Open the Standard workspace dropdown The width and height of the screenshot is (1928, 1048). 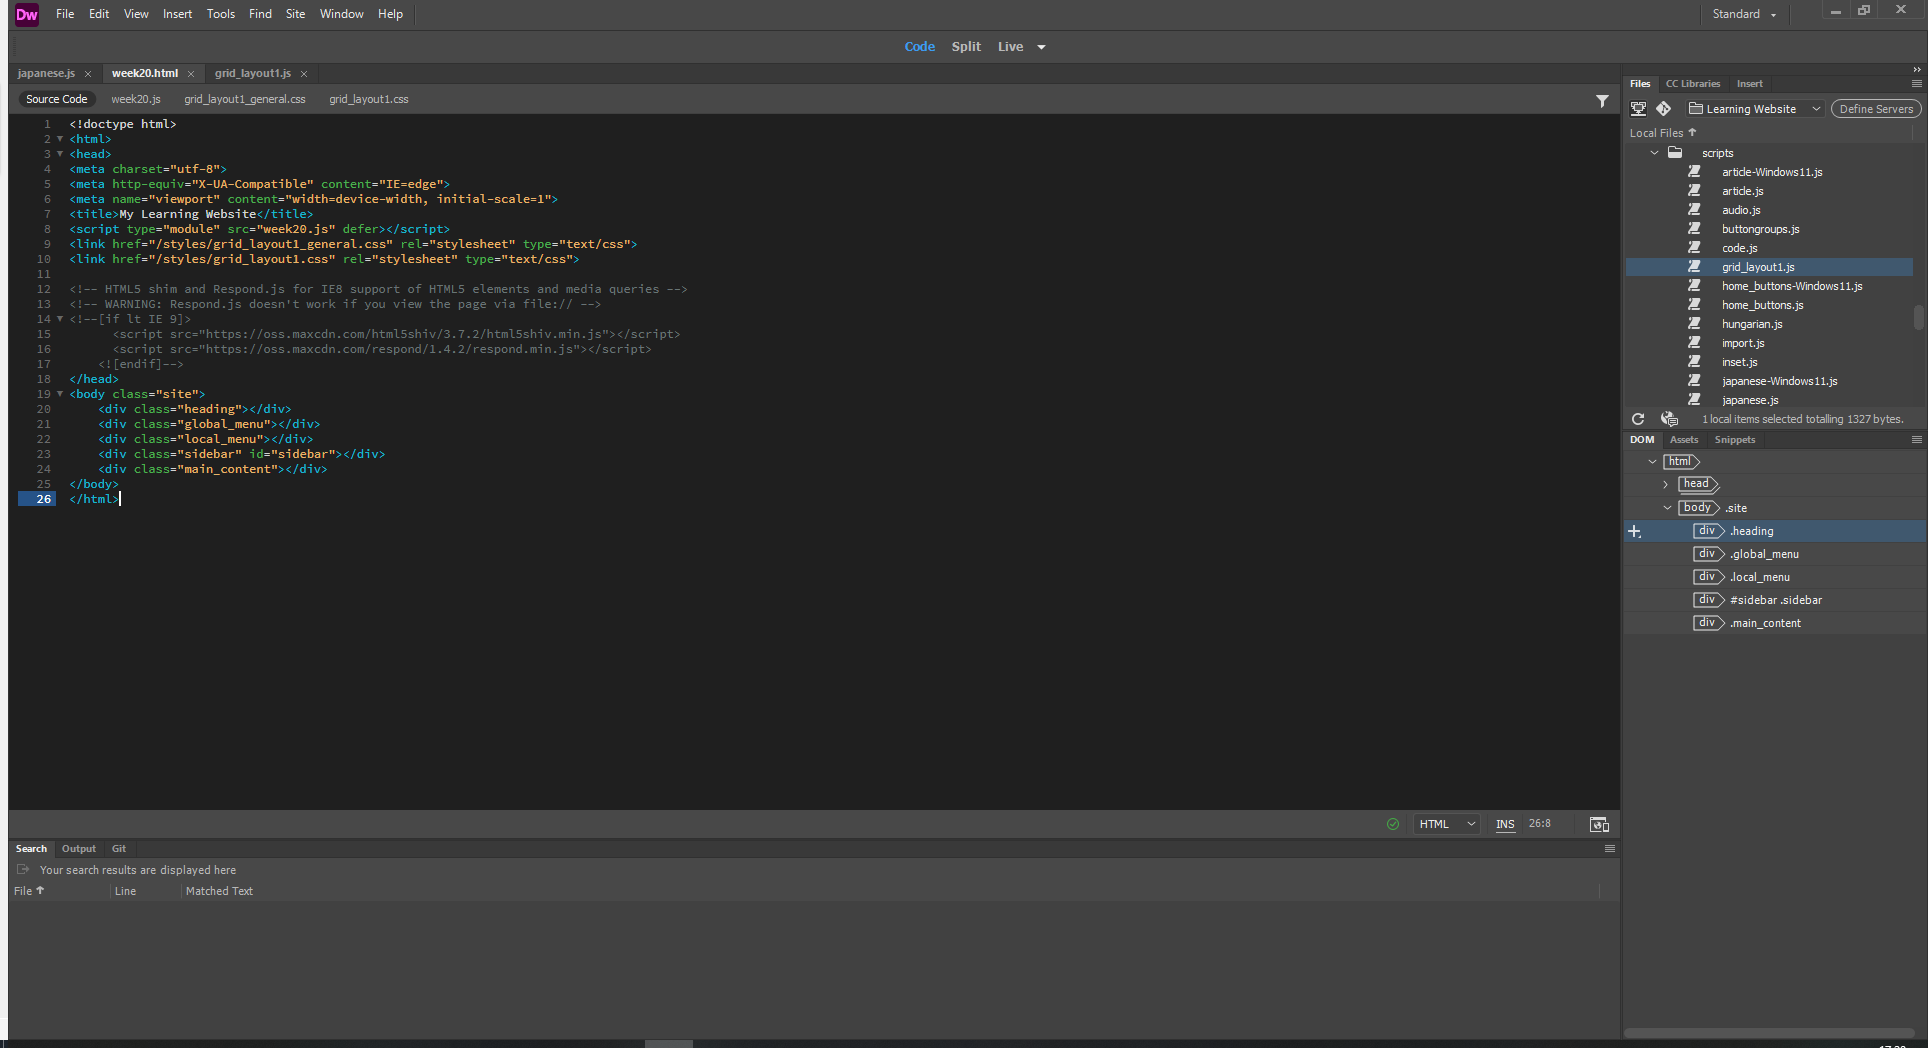pyautogui.click(x=1744, y=14)
